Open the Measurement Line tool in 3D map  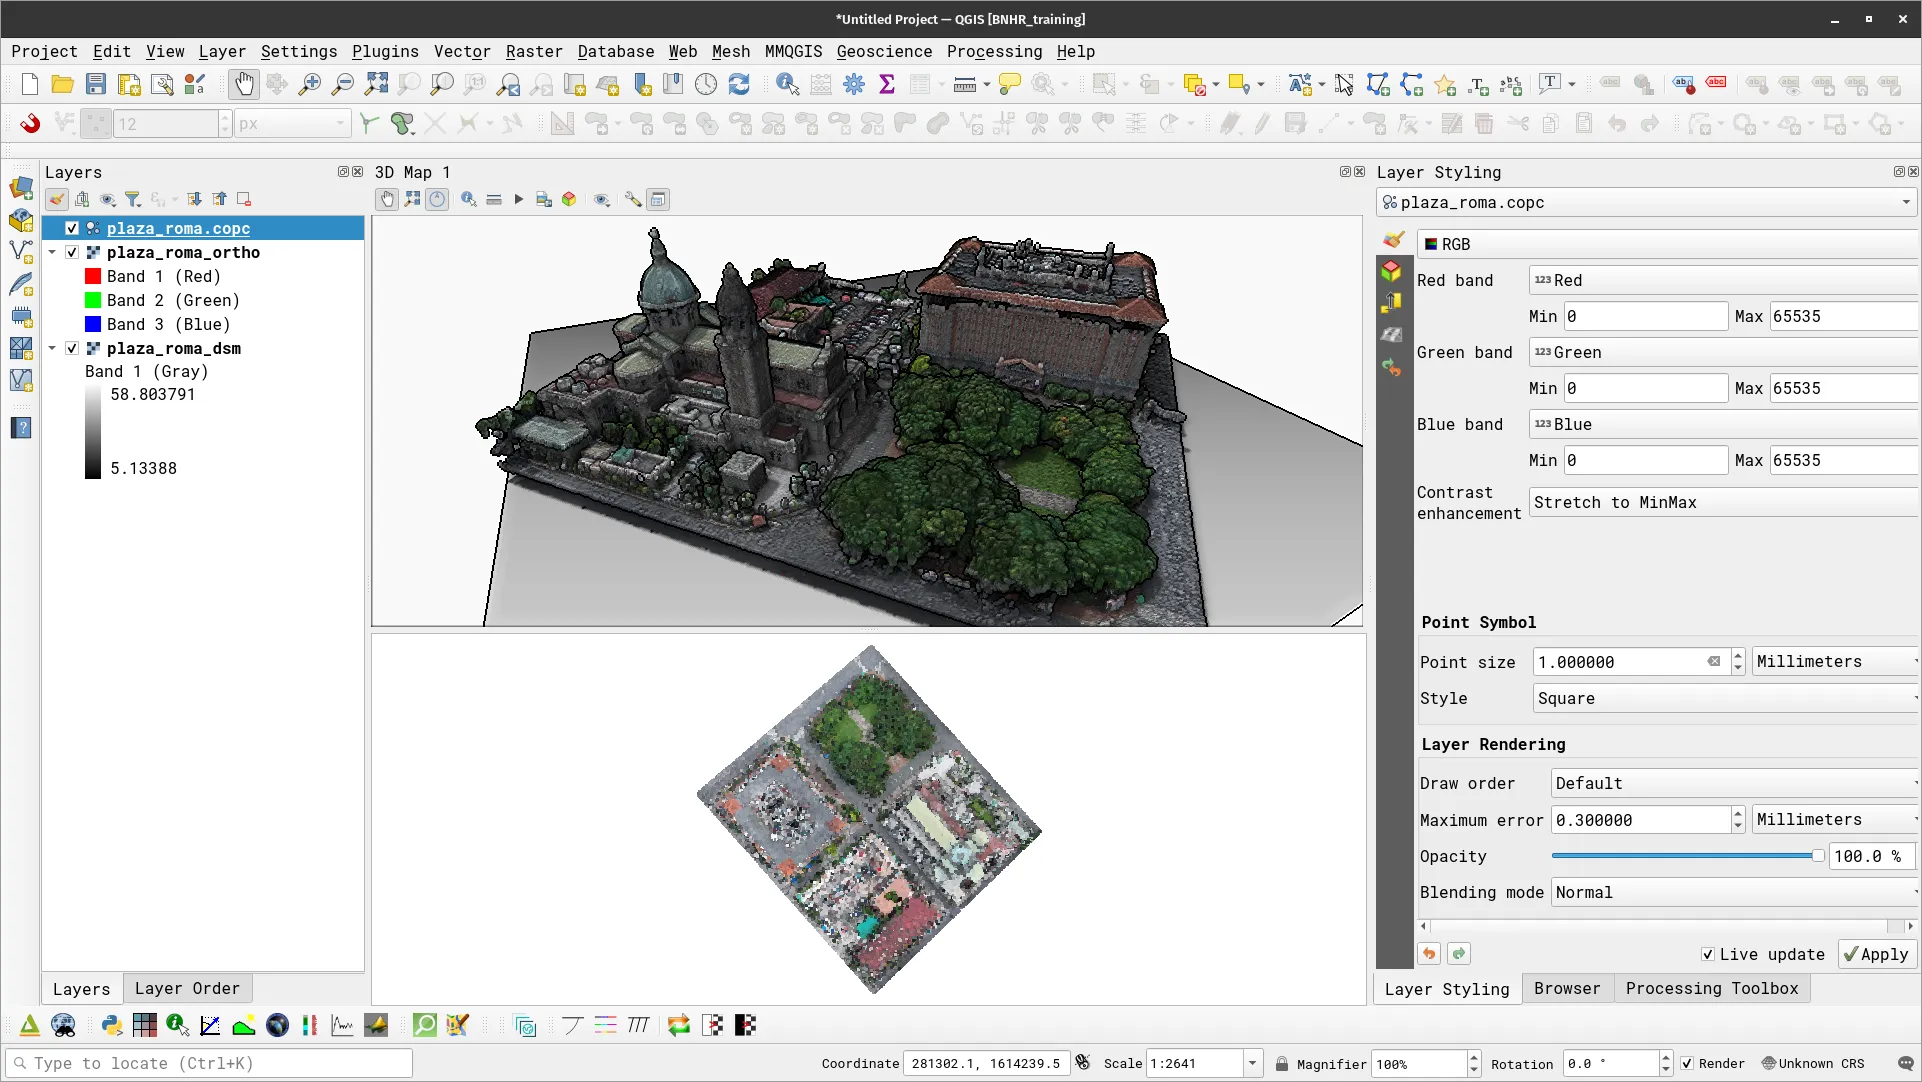[495, 199]
